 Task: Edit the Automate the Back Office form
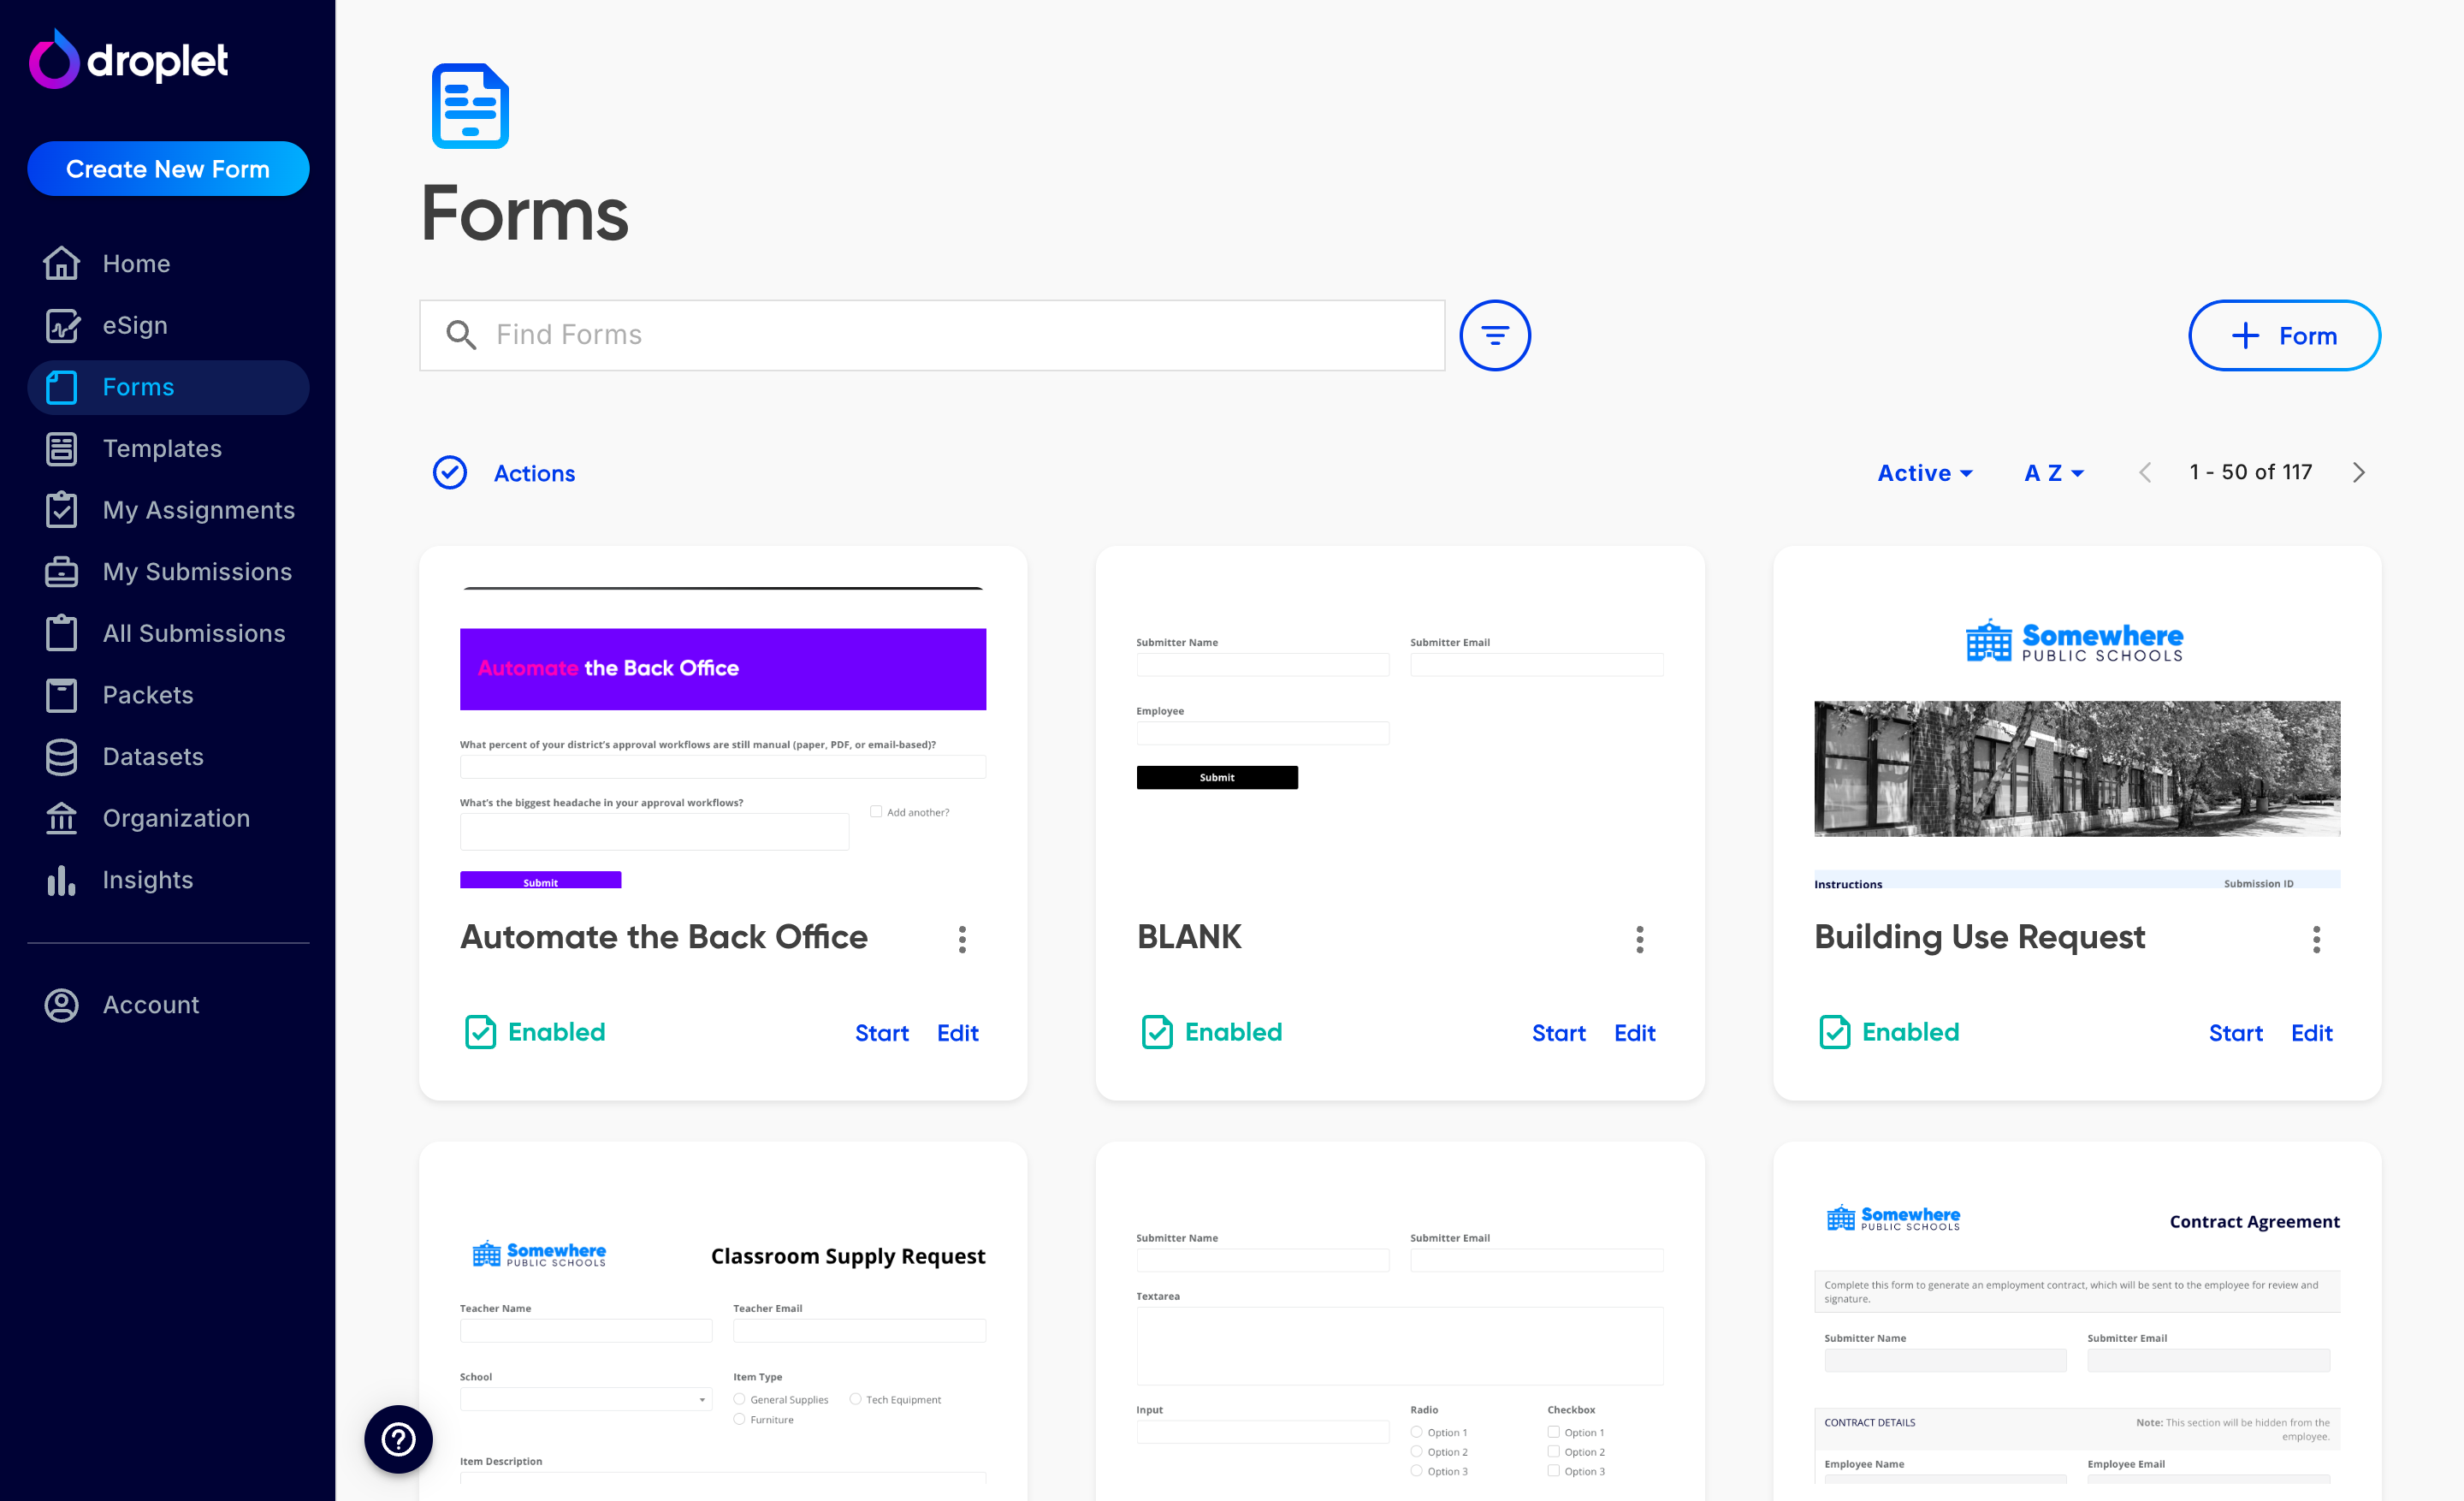[x=957, y=1033]
